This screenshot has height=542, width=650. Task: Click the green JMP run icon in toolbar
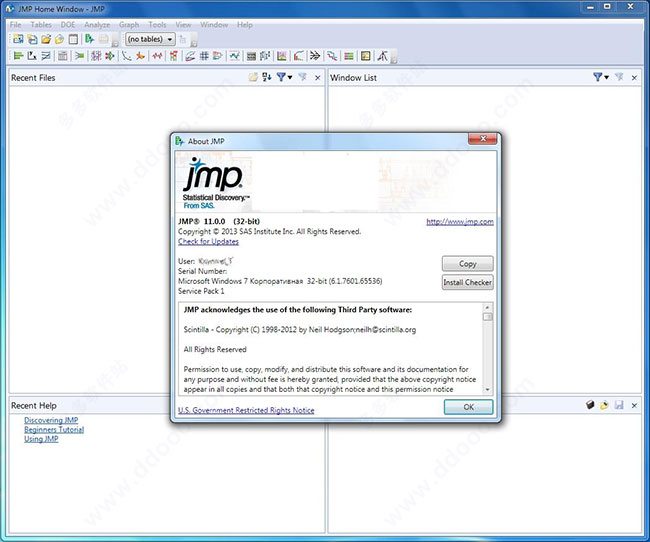89,39
